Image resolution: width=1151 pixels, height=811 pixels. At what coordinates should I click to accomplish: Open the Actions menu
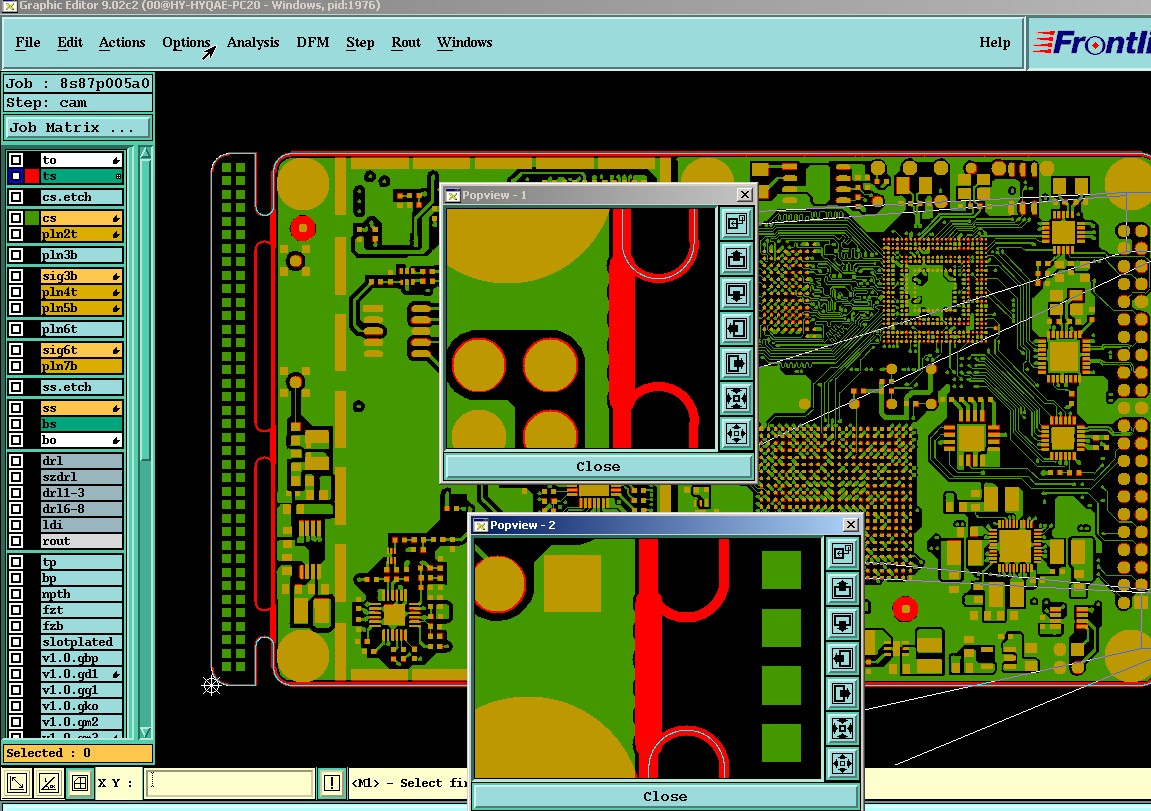tap(122, 43)
